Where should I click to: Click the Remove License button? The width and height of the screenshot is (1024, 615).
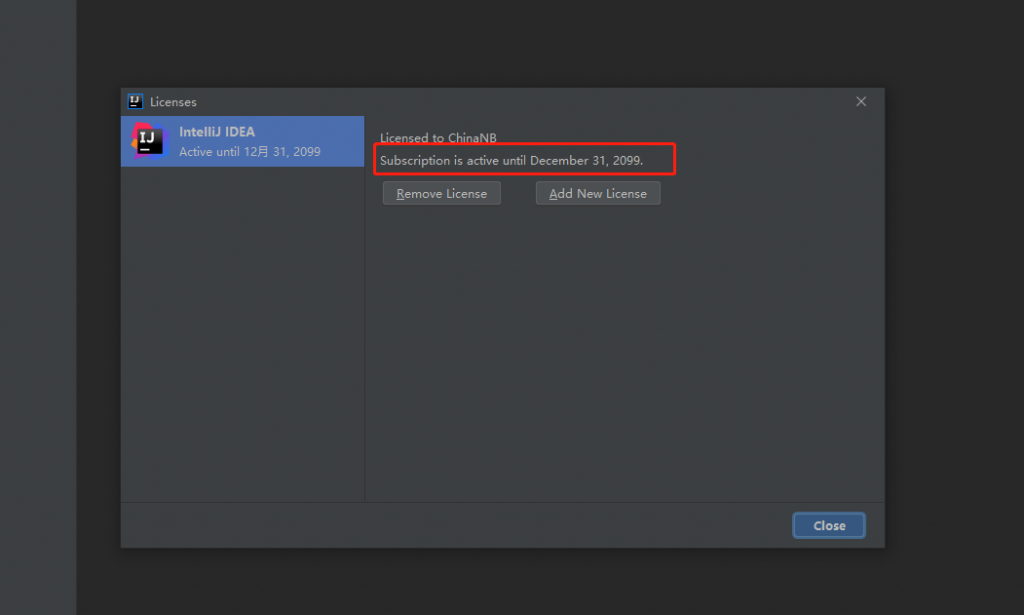tap(441, 193)
